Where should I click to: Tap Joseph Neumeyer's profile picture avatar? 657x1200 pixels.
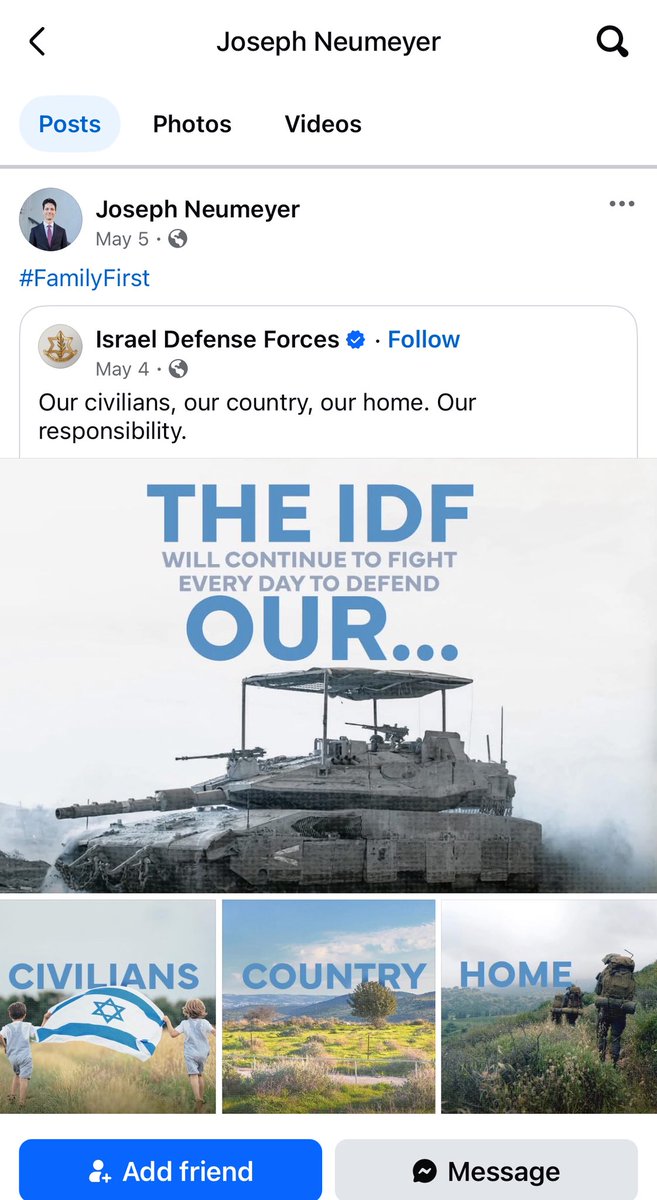[x=51, y=219]
